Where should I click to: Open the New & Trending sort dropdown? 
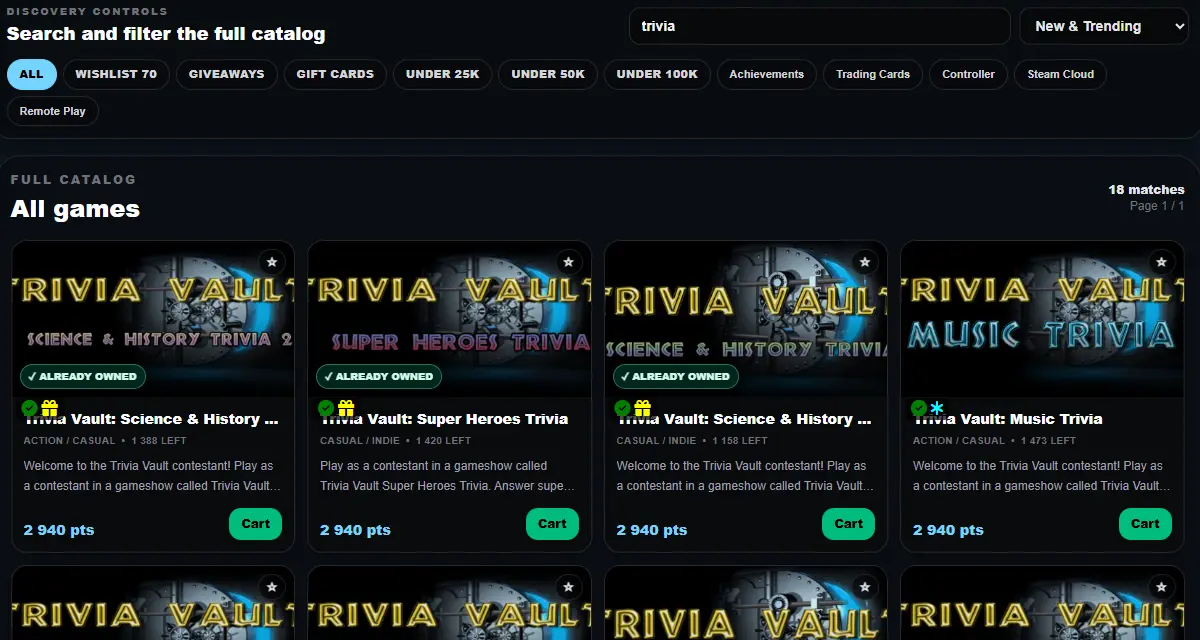pyautogui.click(x=1104, y=27)
